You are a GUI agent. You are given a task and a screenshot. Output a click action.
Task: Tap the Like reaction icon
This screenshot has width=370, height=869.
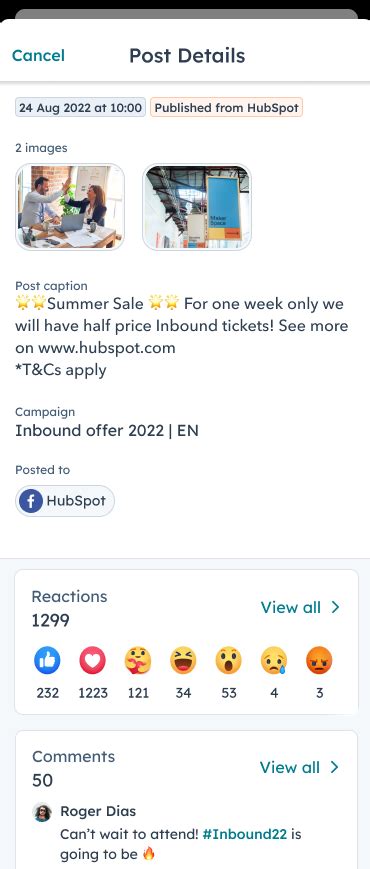(x=48, y=661)
